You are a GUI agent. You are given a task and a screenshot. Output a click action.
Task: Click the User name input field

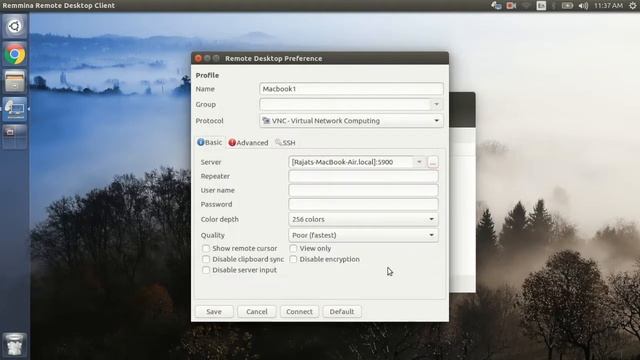pyautogui.click(x=363, y=190)
